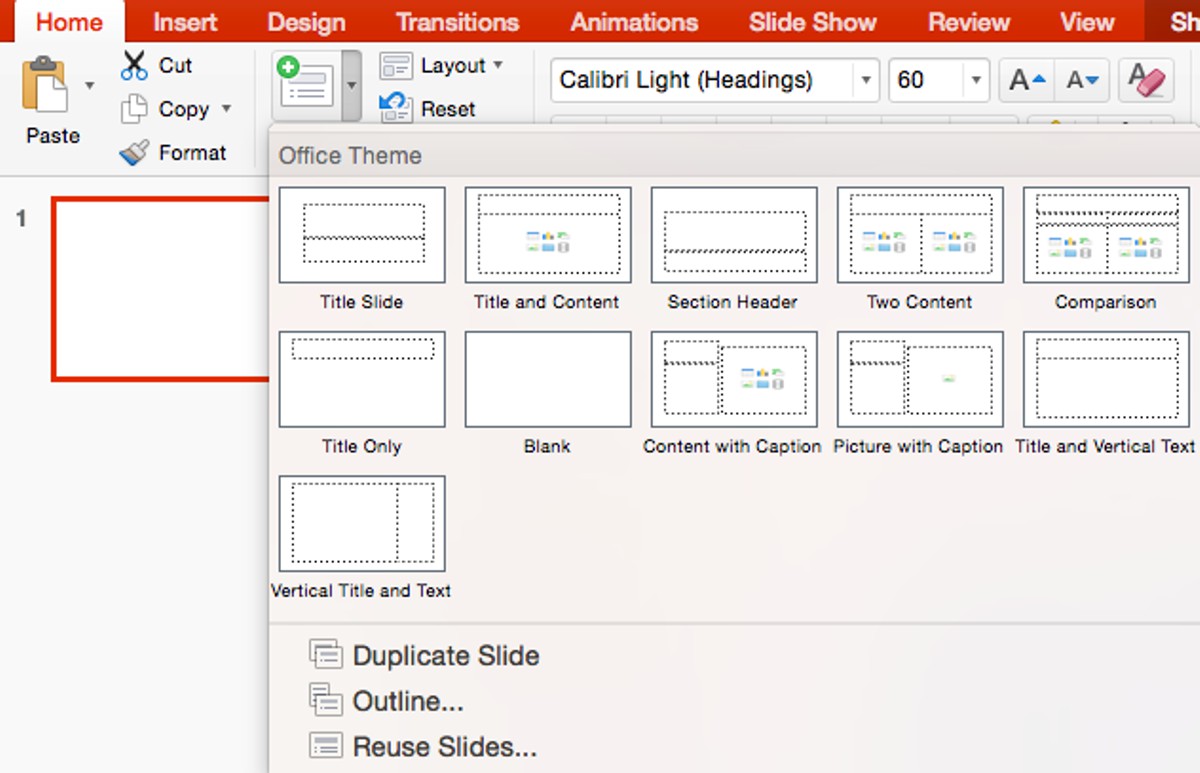Image resolution: width=1200 pixels, height=773 pixels.
Task: Click the Format text label
Action: coord(192,153)
